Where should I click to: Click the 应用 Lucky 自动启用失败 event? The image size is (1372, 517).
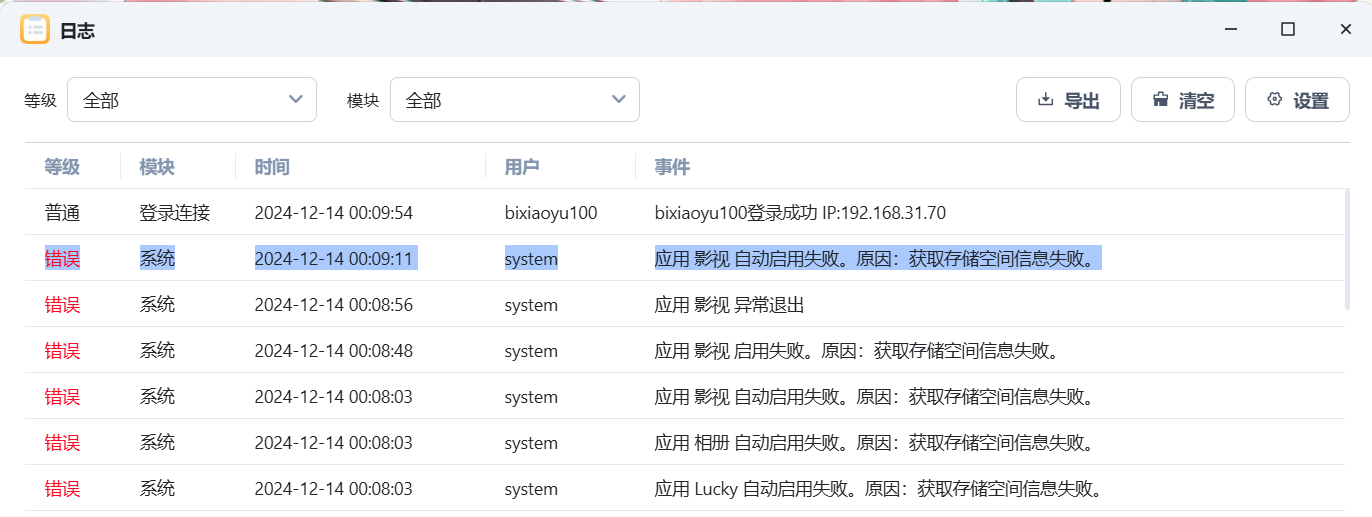pyautogui.click(x=879, y=489)
